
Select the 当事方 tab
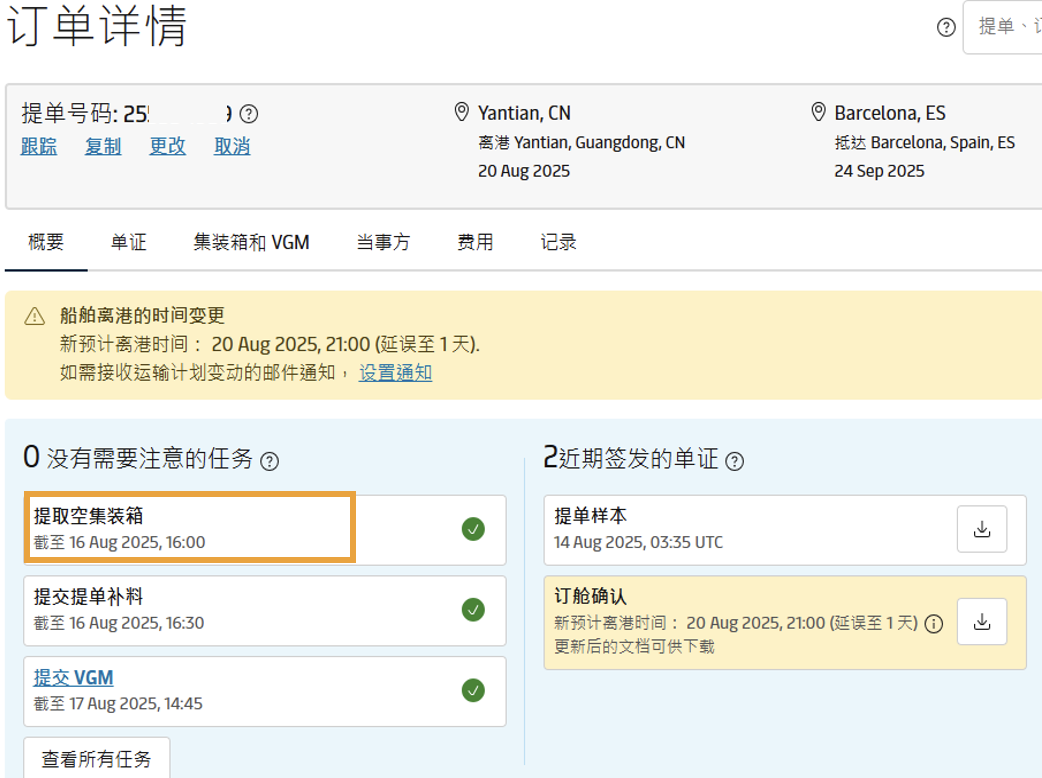pos(383,242)
